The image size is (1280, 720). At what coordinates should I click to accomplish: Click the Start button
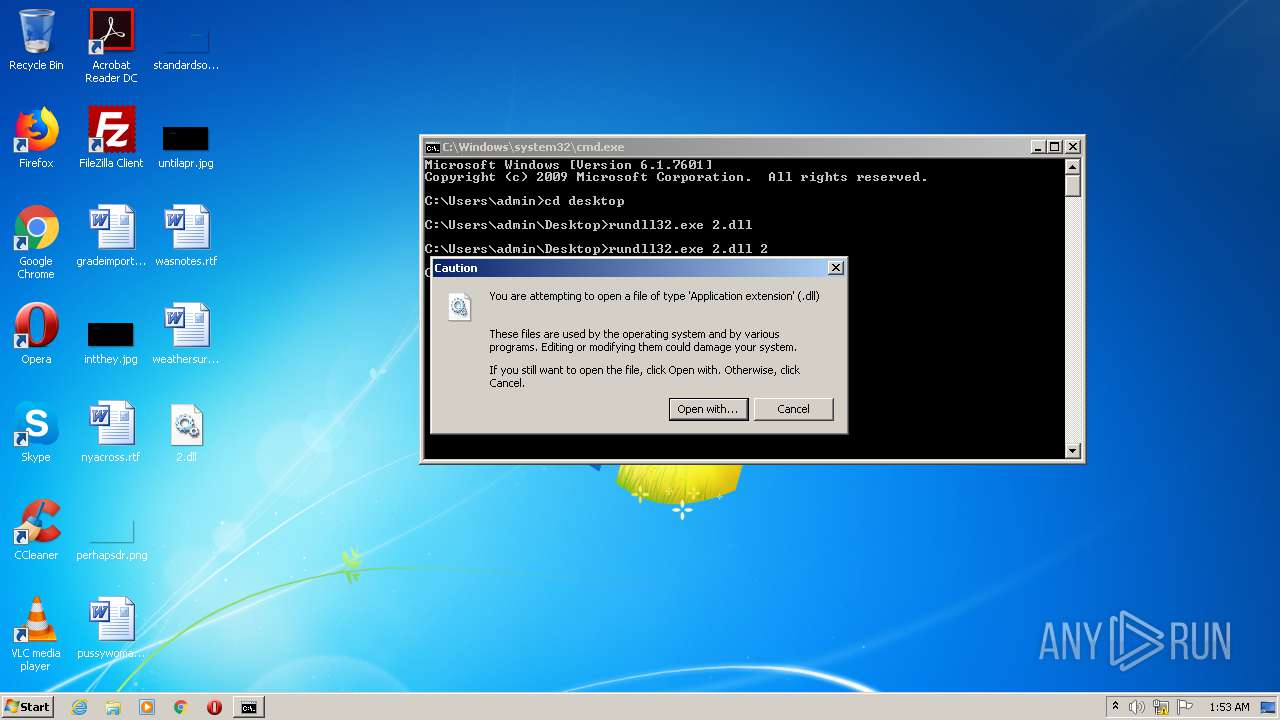click(x=28, y=707)
